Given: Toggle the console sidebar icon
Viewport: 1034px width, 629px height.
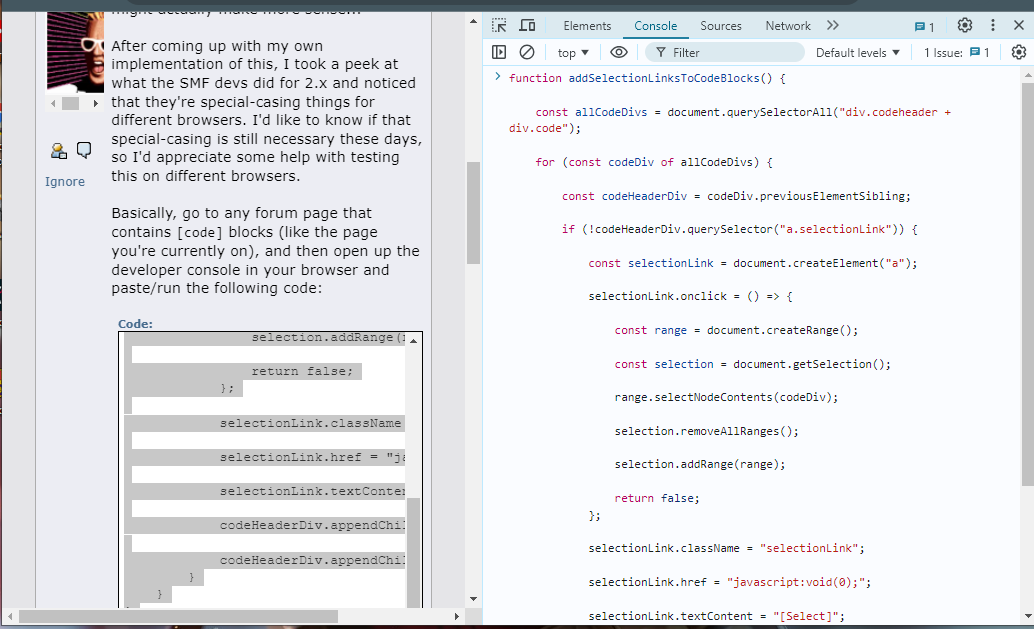Looking at the screenshot, I should click(x=499, y=52).
